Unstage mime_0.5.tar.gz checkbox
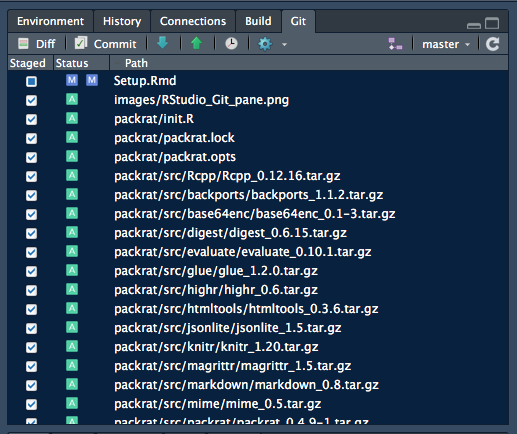The height and width of the screenshot is (434, 517). pyautogui.click(x=32, y=404)
